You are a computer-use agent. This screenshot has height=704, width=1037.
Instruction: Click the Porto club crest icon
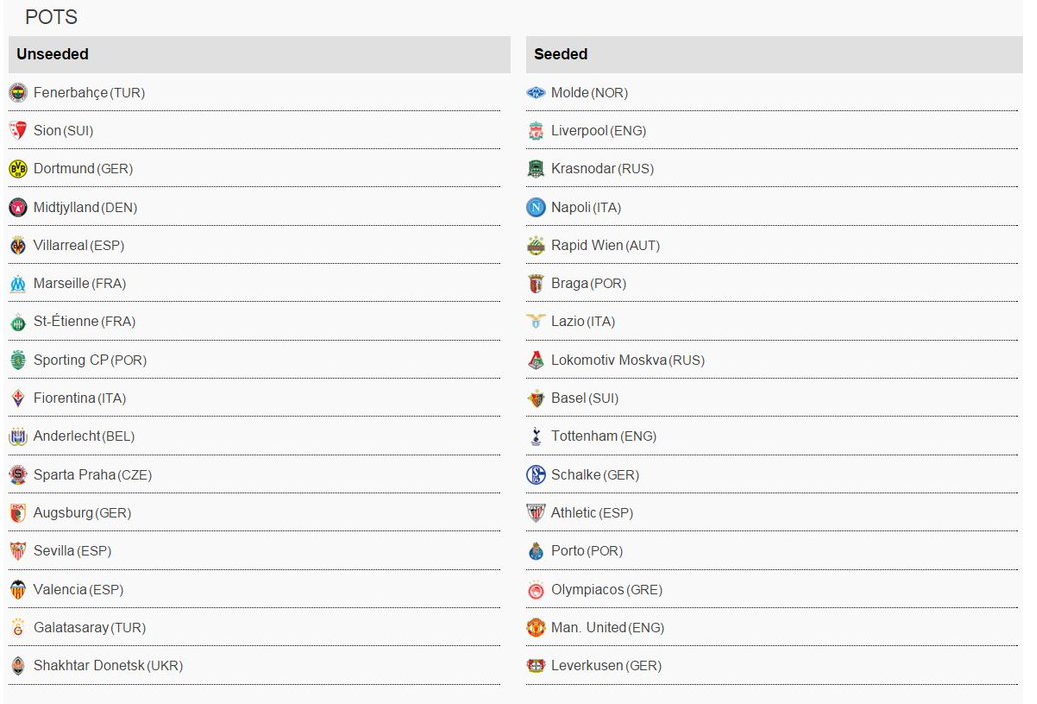coord(536,551)
